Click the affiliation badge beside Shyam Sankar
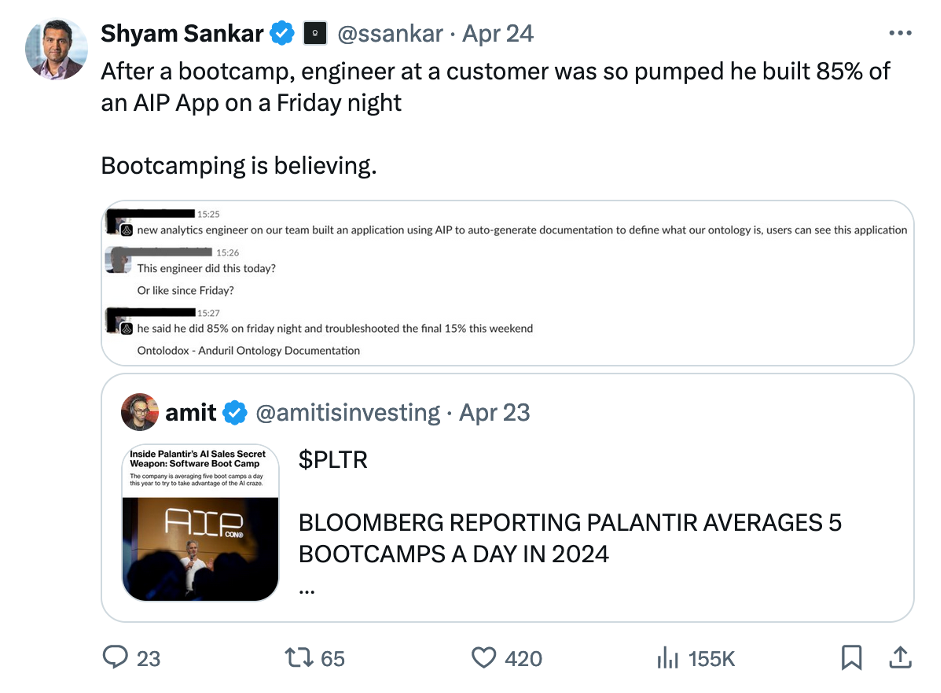This screenshot has height=693, width=941. click(x=315, y=33)
